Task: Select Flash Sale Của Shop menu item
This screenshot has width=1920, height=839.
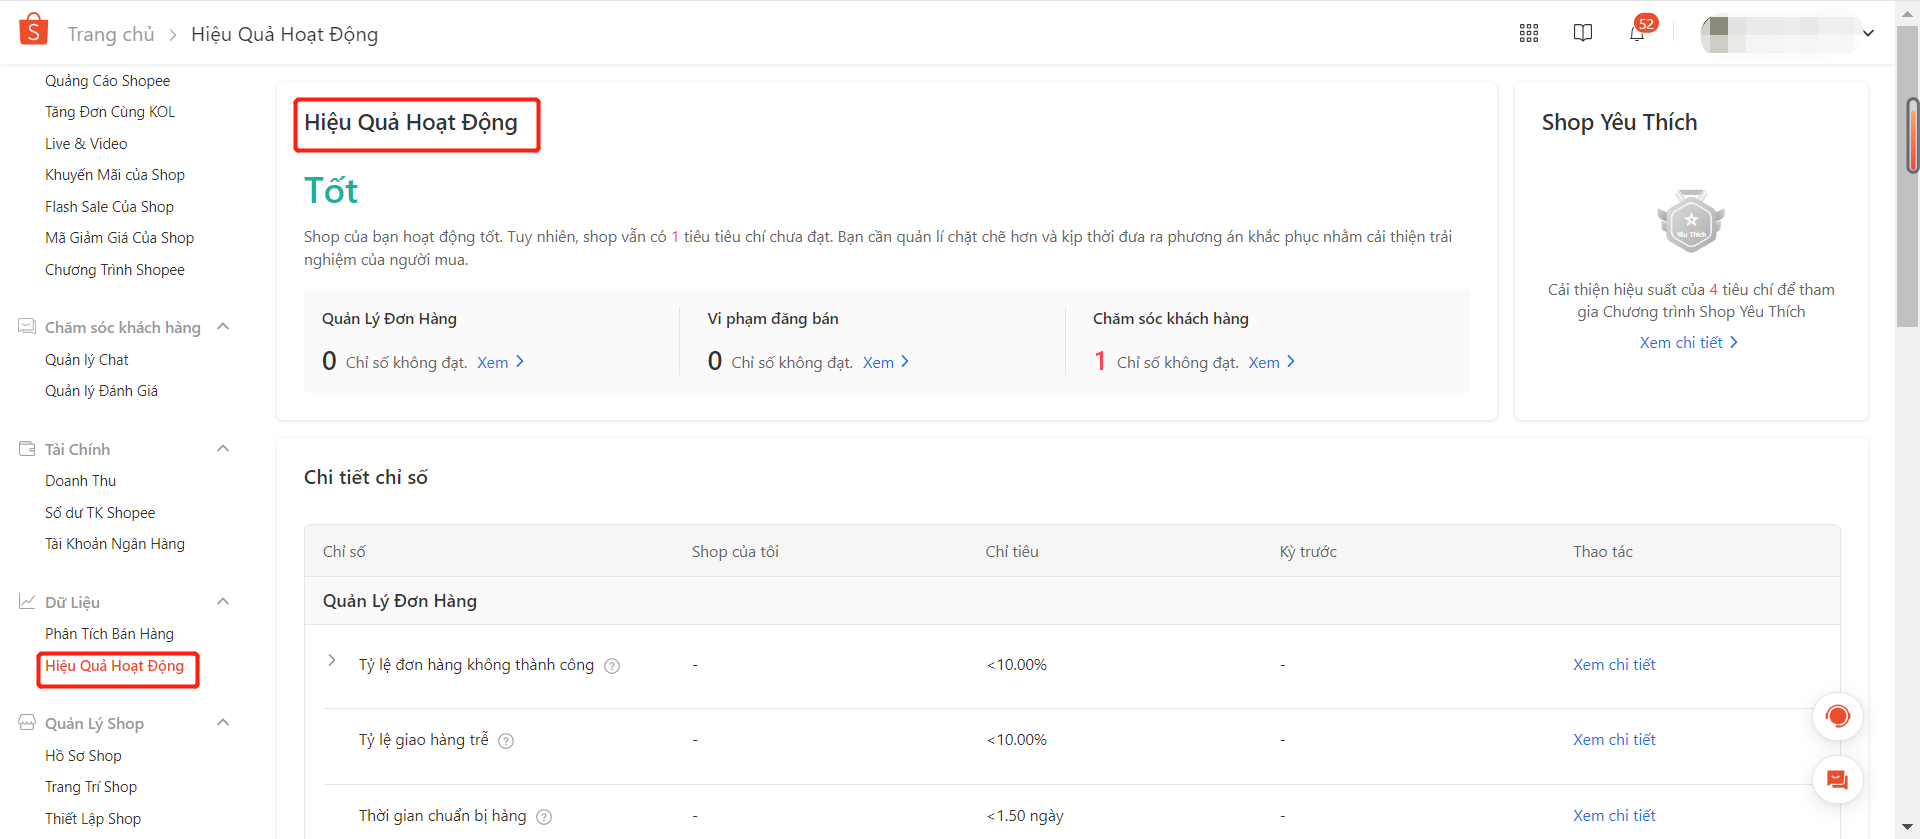Action: point(109,207)
